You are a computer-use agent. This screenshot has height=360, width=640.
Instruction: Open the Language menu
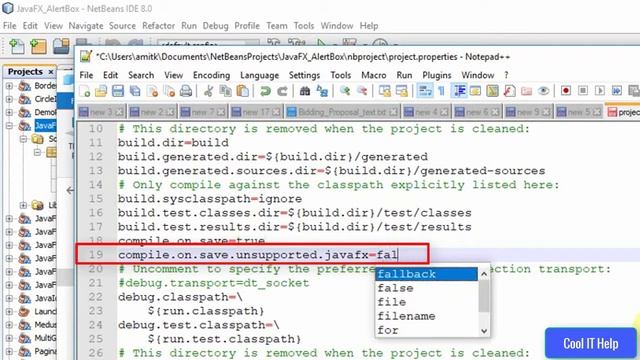[x=260, y=75]
